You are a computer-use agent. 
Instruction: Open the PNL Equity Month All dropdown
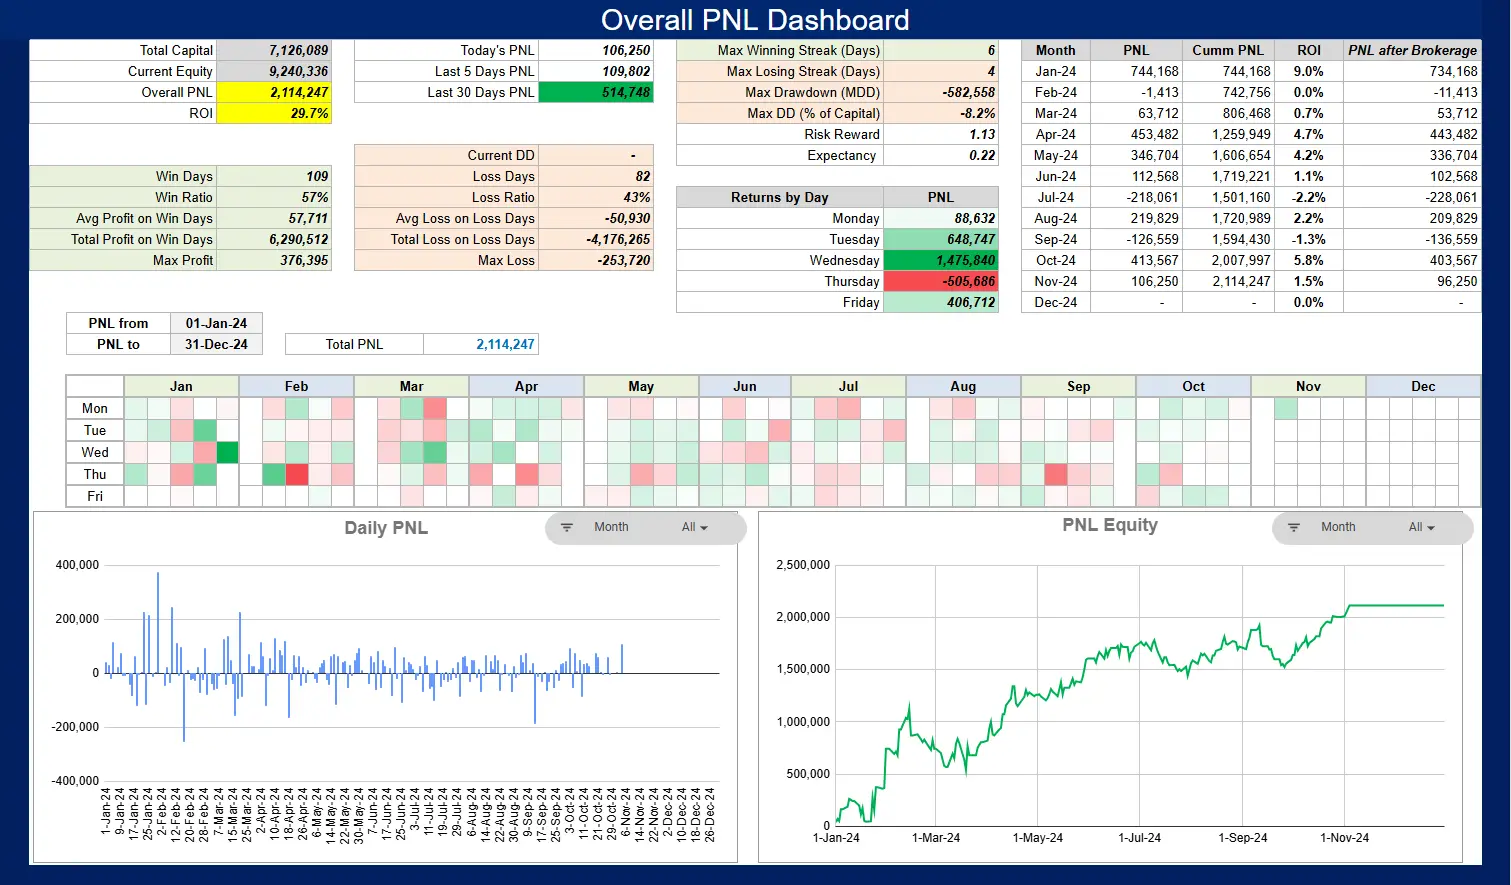click(1421, 527)
